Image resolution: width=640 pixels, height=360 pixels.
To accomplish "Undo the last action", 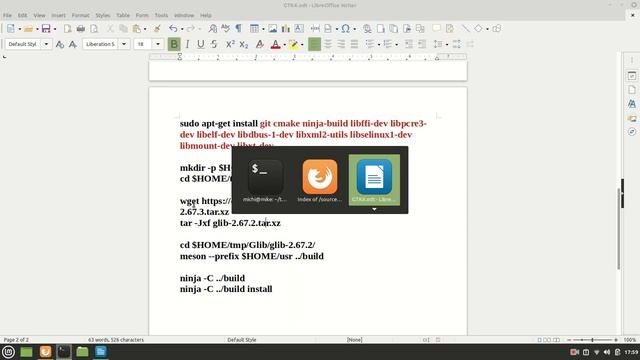I will [x=173, y=29].
